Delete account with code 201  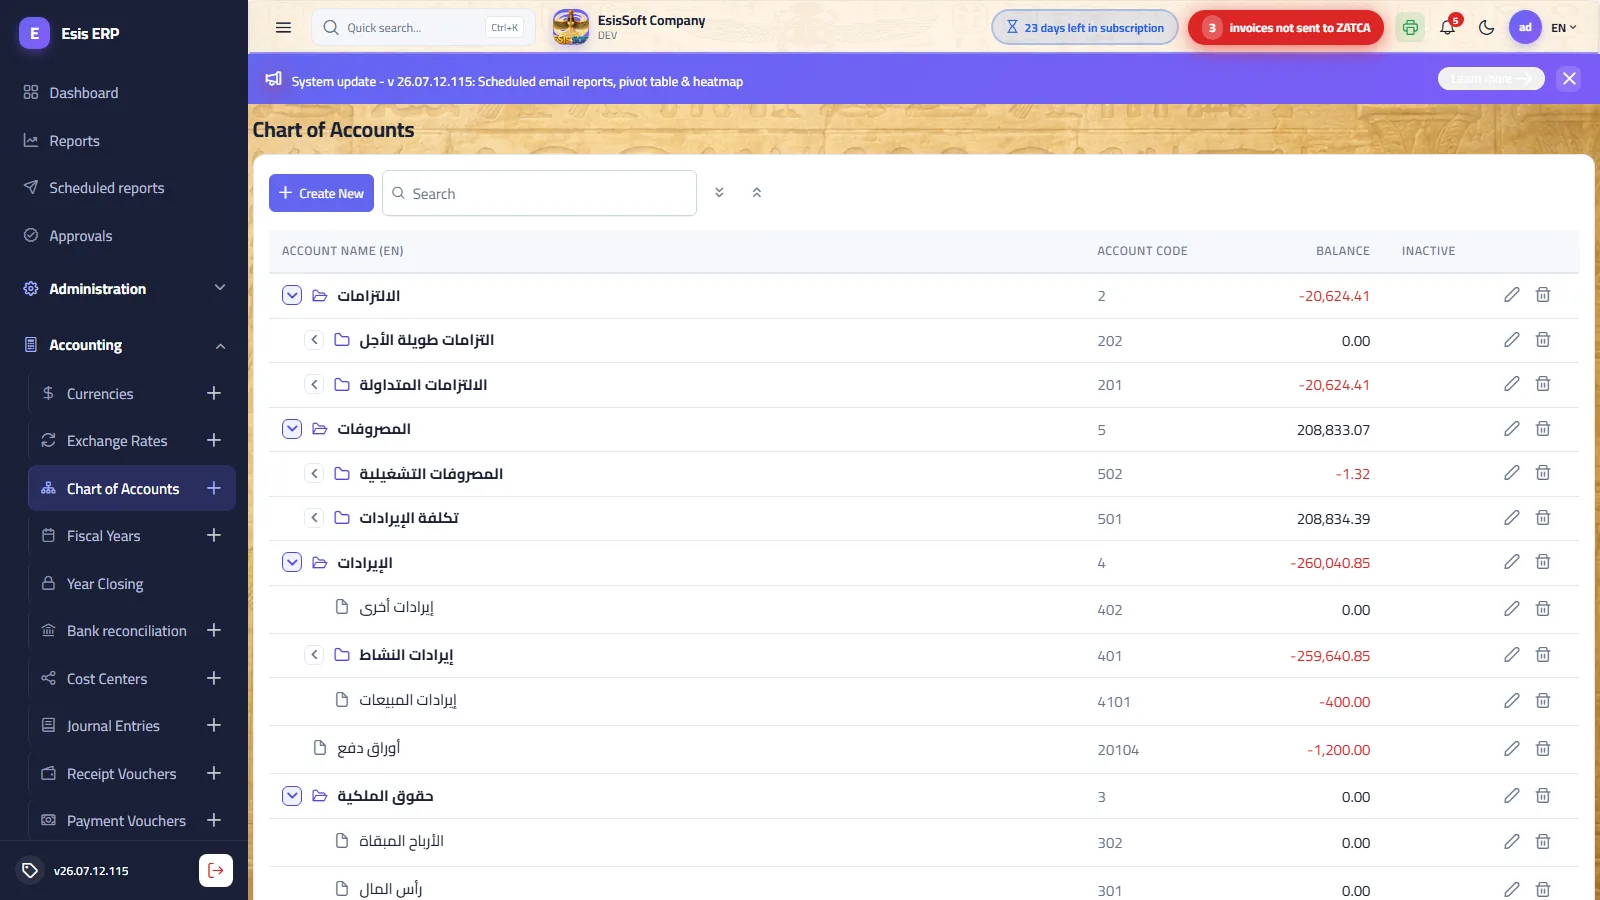click(x=1543, y=384)
